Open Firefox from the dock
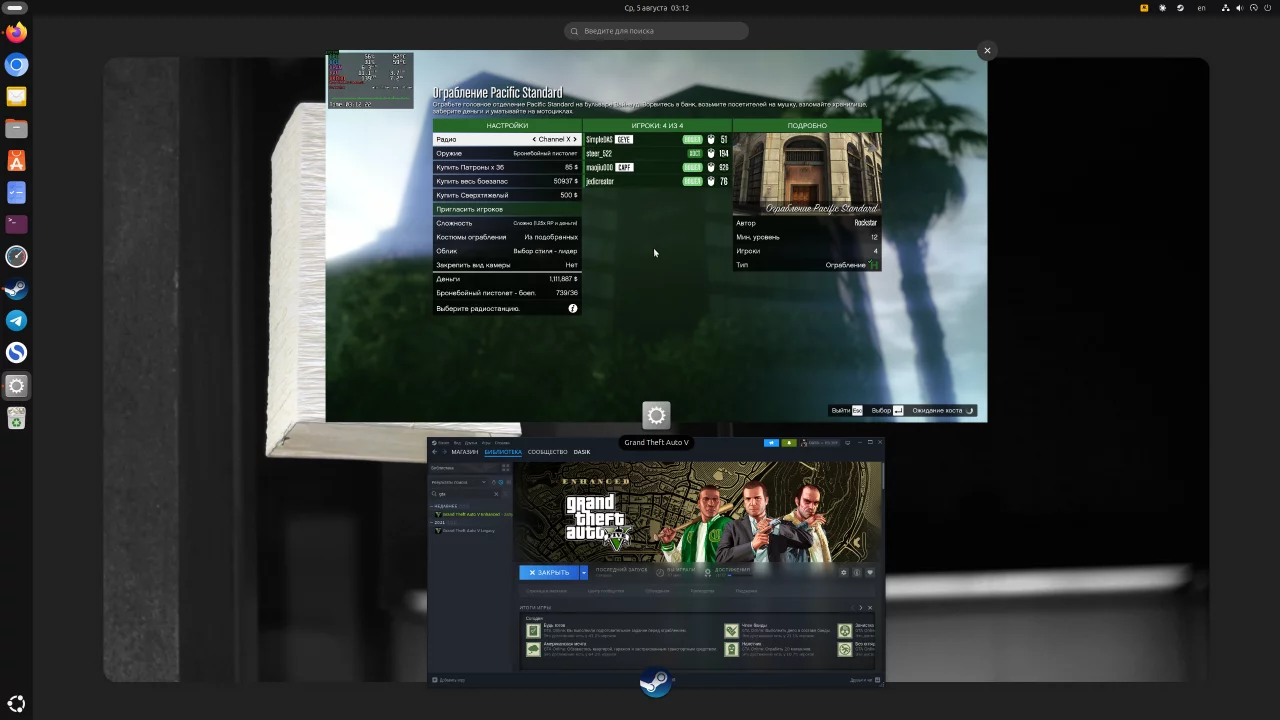 pos(16,33)
